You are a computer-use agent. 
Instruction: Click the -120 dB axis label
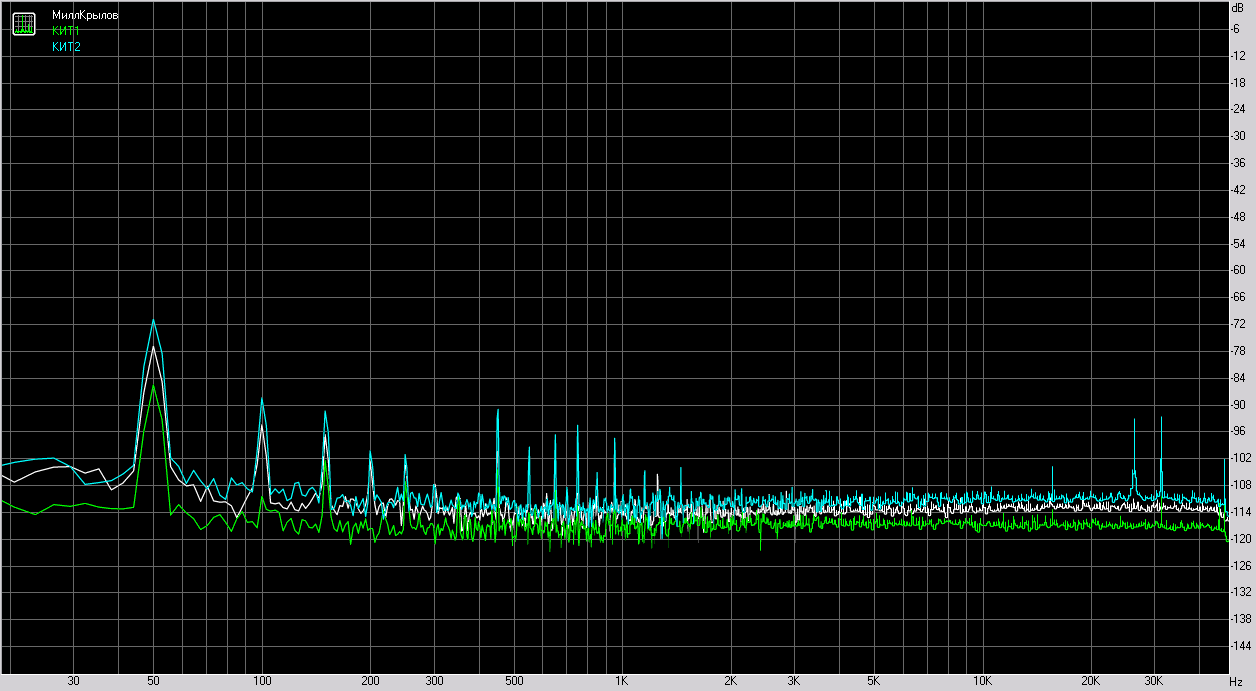(1241, 539)
